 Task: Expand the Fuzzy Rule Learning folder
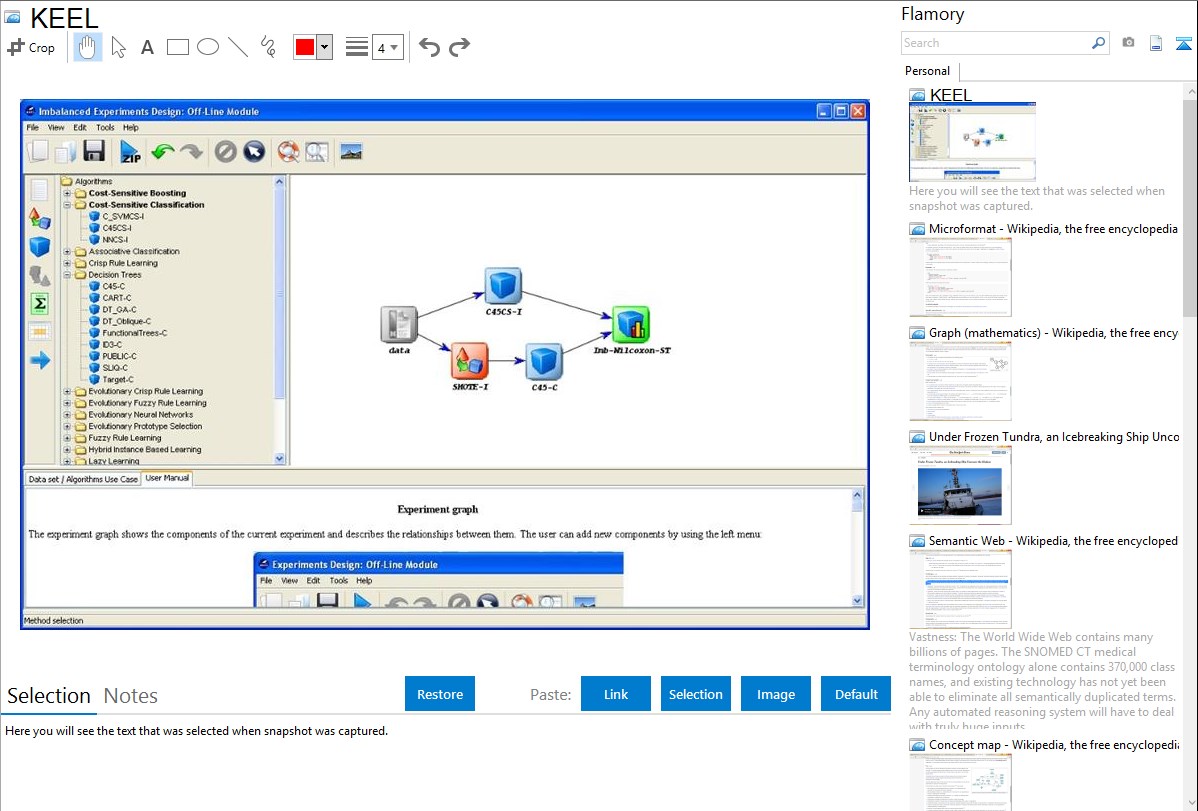click(x=67, y=438)
